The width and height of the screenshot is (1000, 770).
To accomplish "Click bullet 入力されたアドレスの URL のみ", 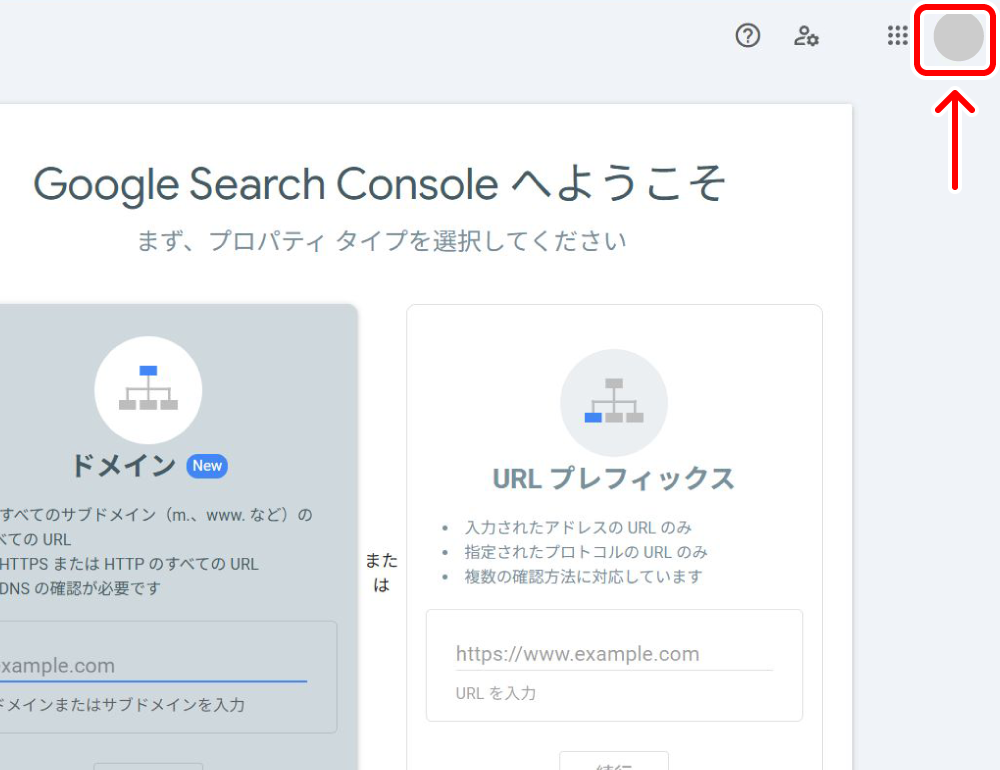I will (x=578, y=527).
